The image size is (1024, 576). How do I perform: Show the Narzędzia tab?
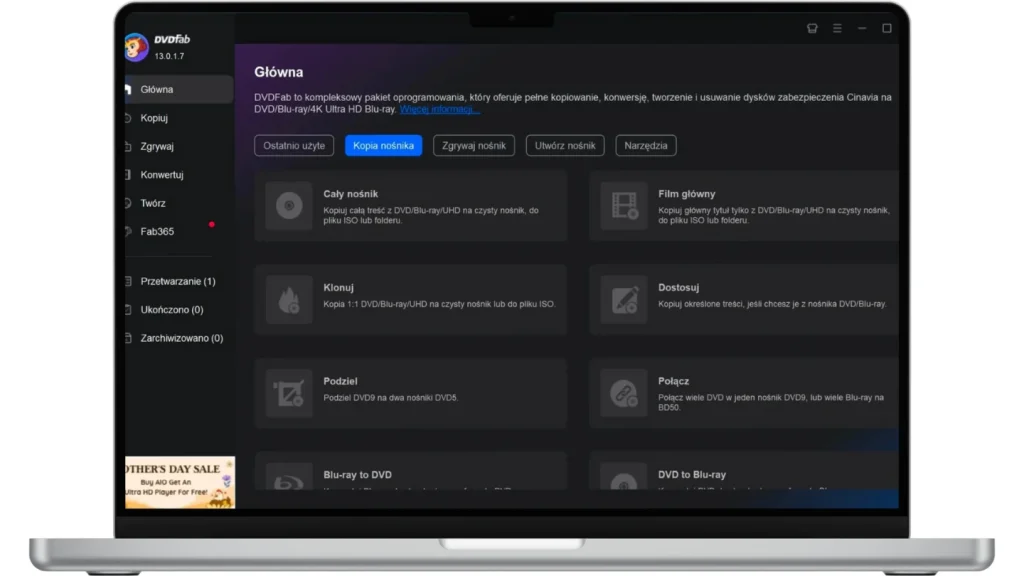[x=646, y=146]
